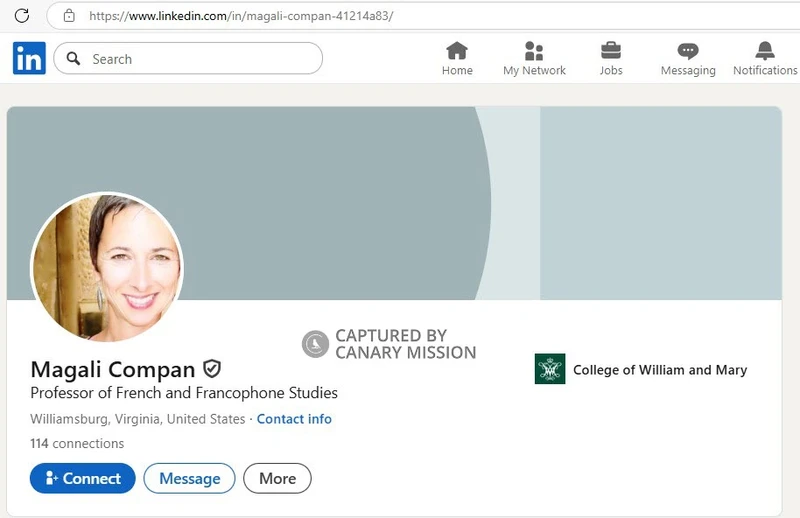Open the Contact info link
Viewport: 800px width, 518px height.
294,419
